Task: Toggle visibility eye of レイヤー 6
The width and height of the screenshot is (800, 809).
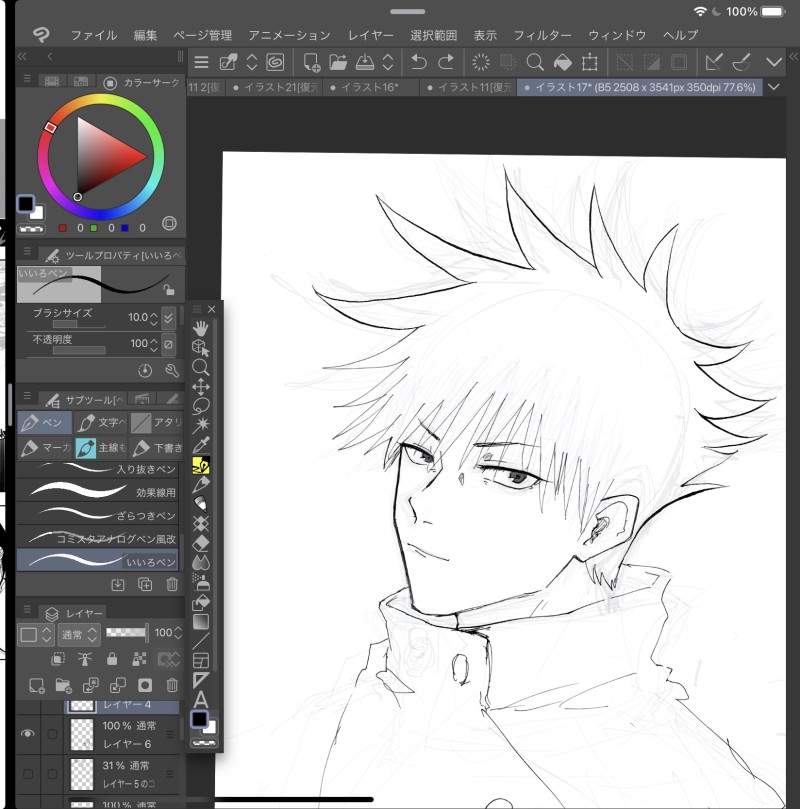Action: [x=28, y=733]
